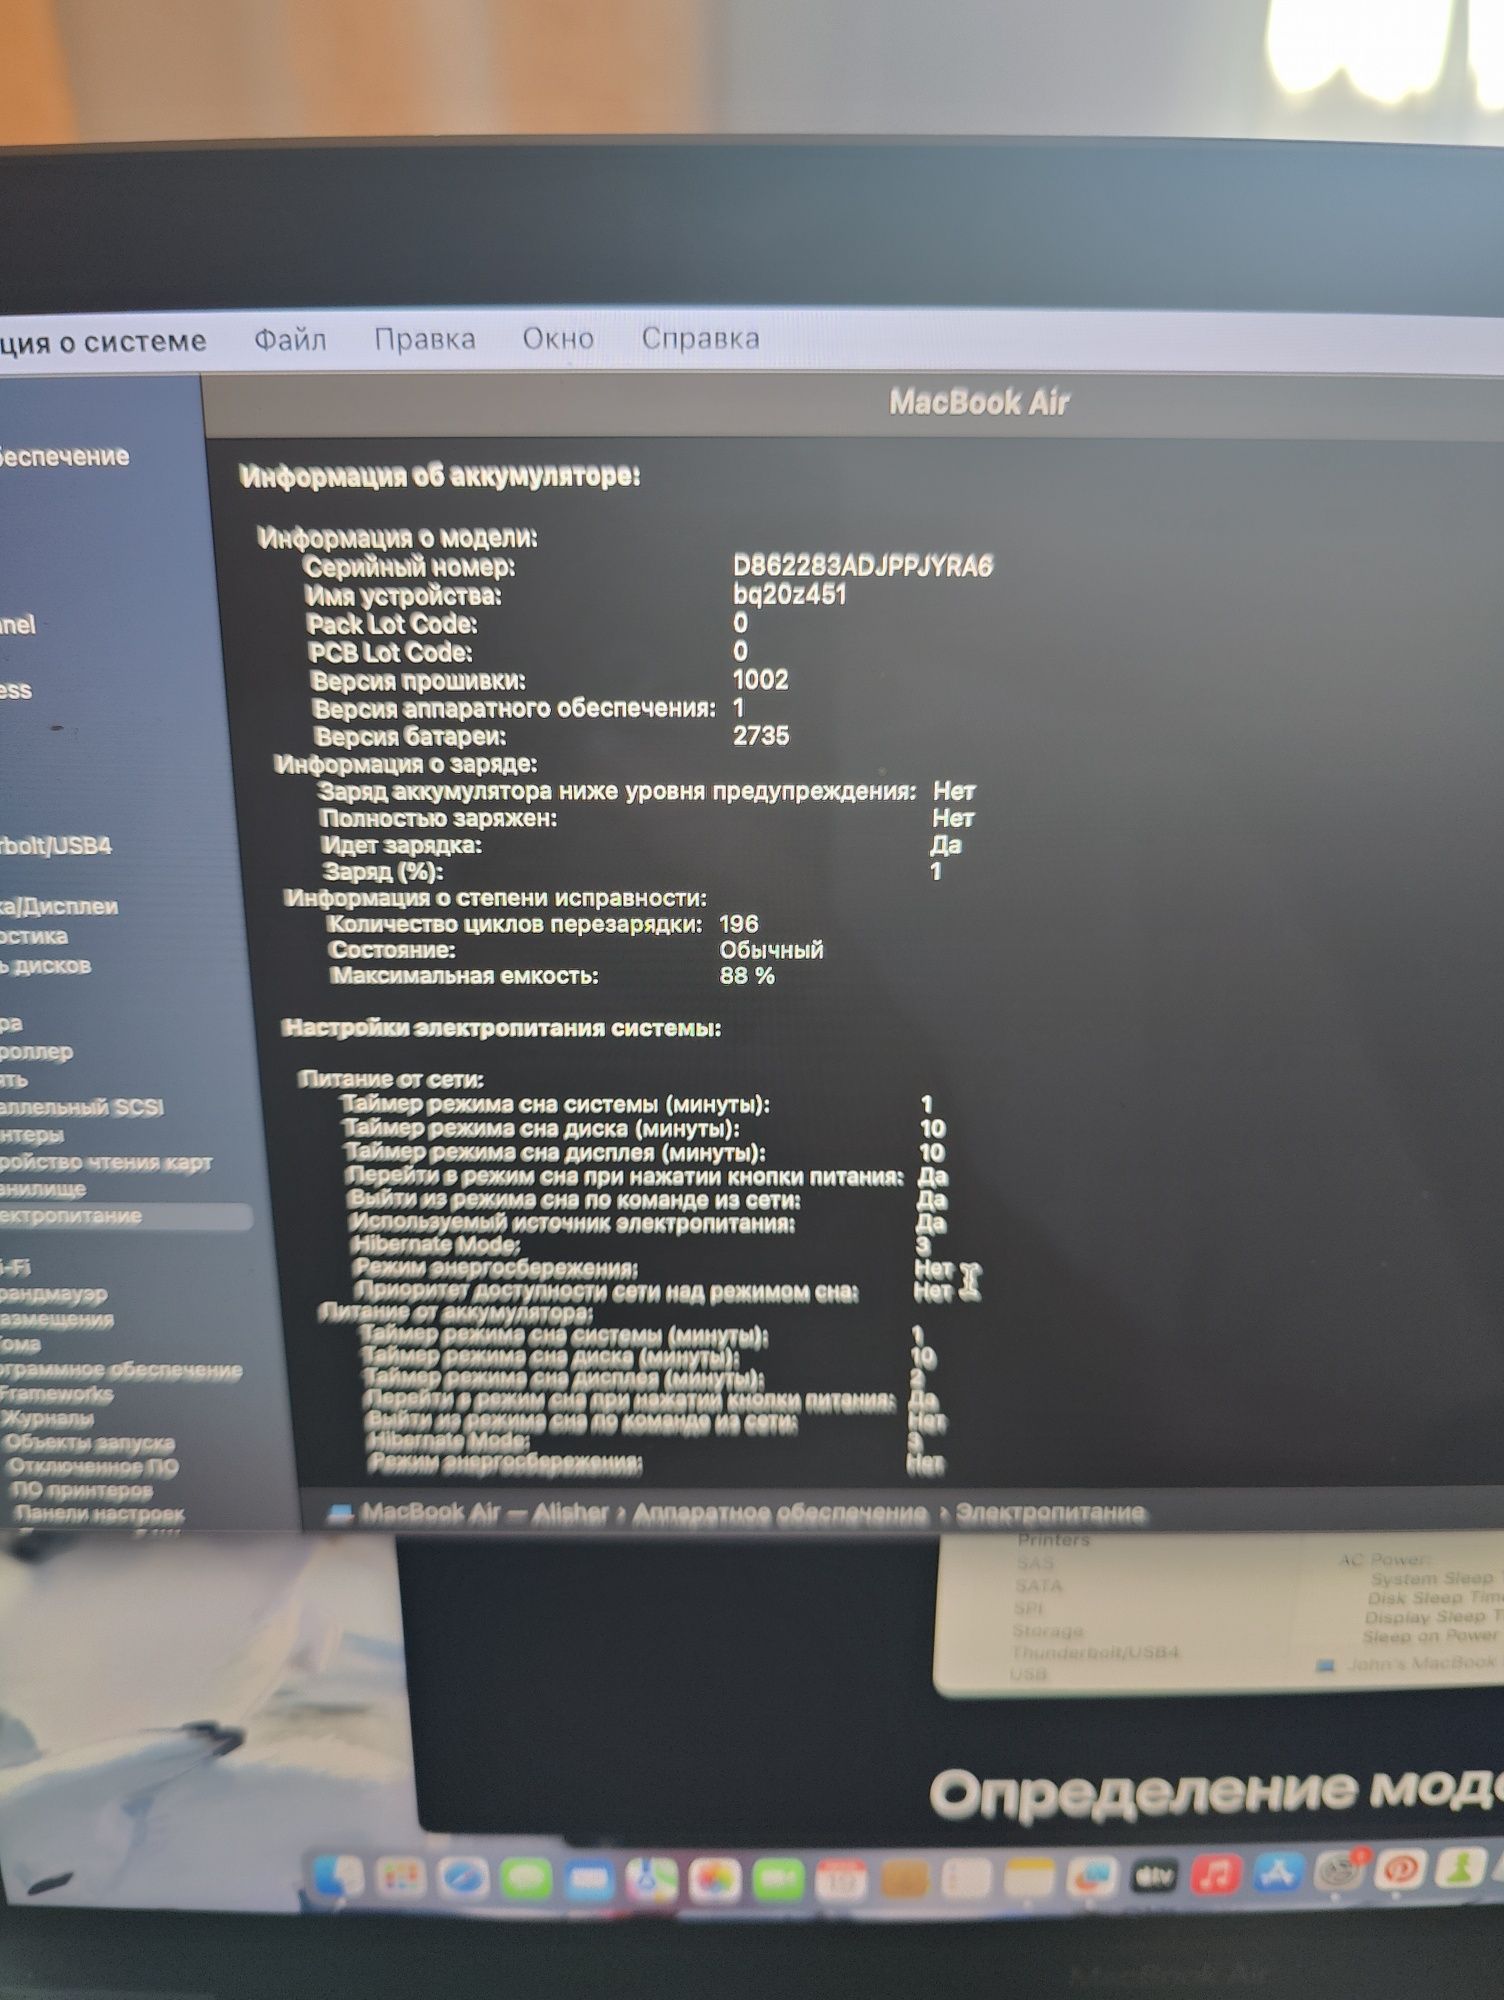Image resolution: width=1504 pixels, height=2000 pixels.
Task: Select Брандмауэр in the sidebar
Action: coord(53,1293)
